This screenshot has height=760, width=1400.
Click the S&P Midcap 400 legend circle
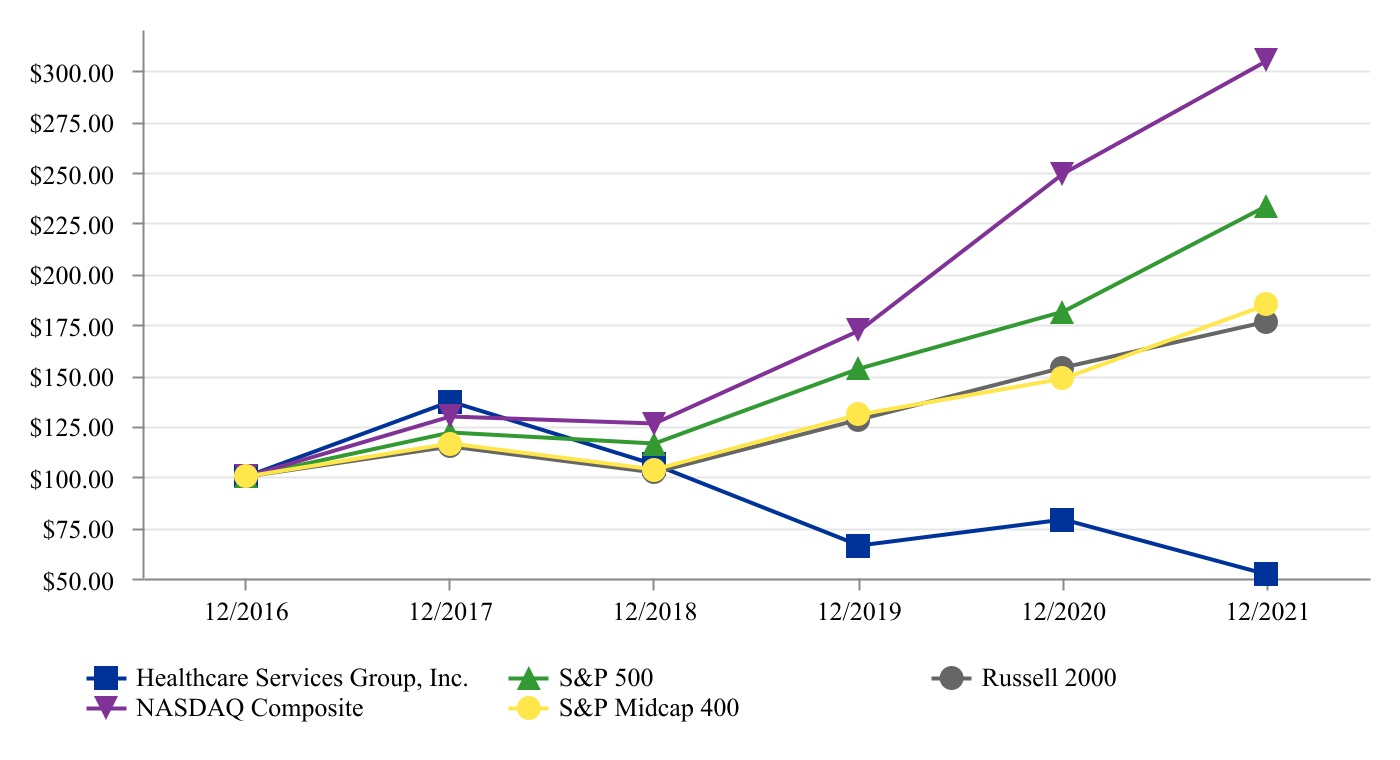click(529, 709)
